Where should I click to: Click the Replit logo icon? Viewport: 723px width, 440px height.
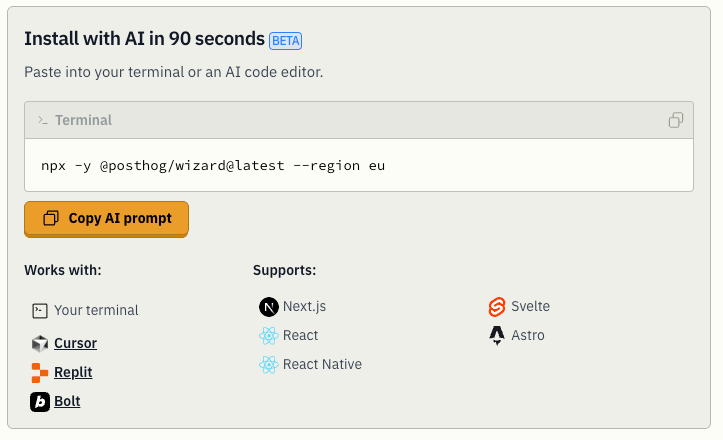[x=40, y=372]
